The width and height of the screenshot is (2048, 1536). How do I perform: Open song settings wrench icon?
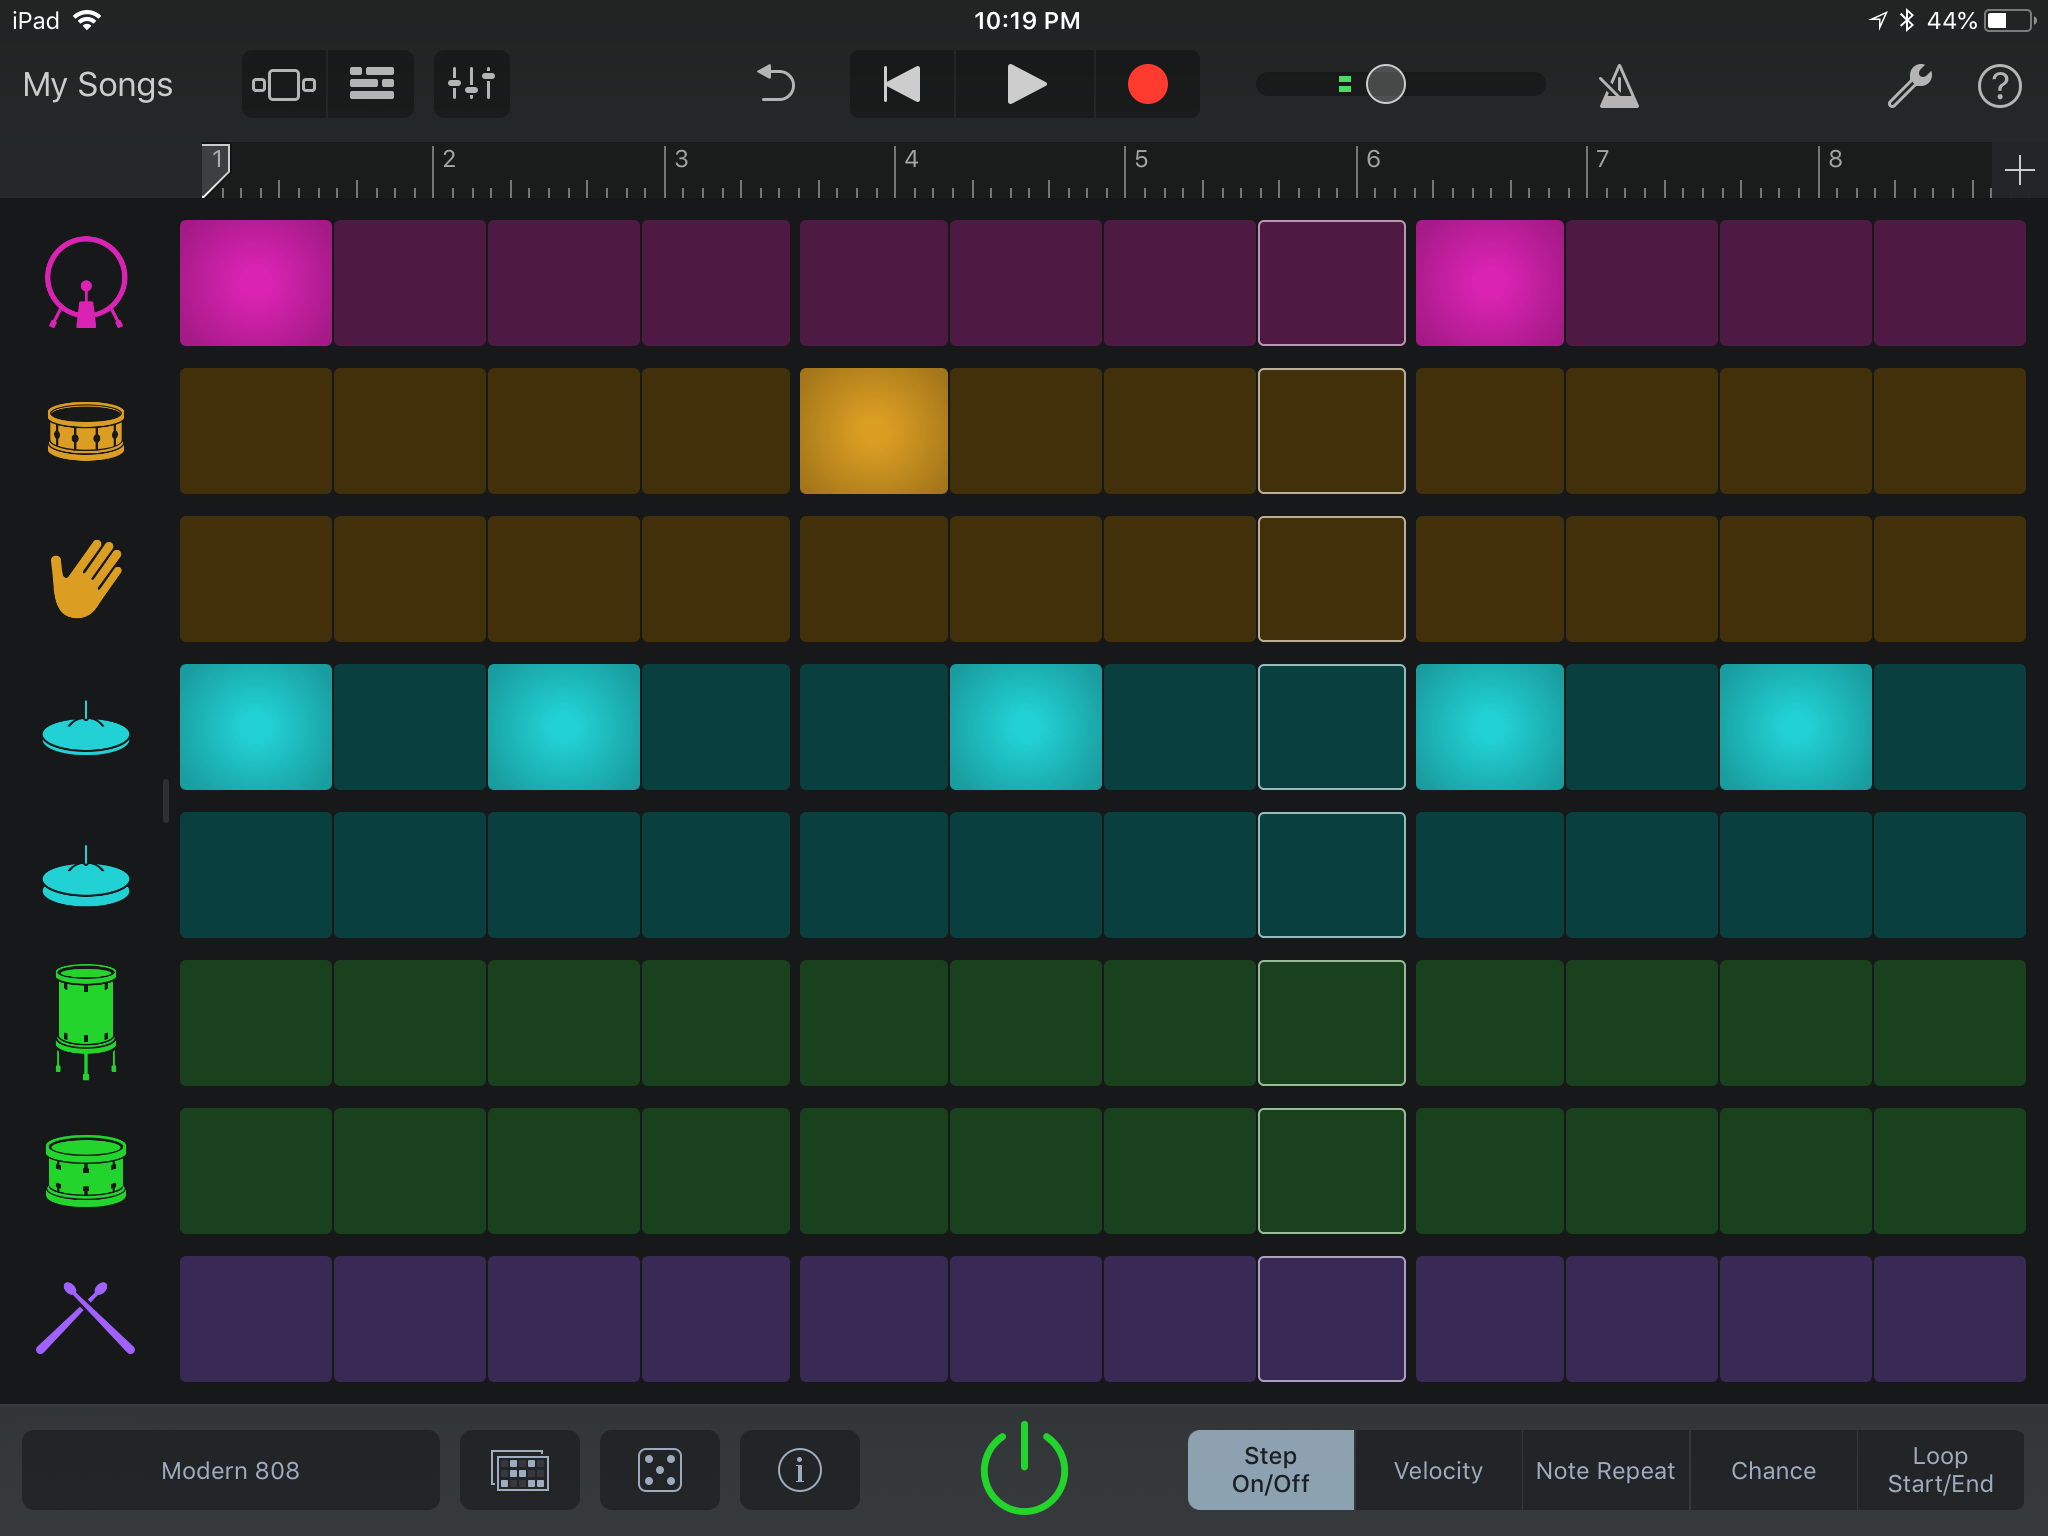tap(1909, 86)
